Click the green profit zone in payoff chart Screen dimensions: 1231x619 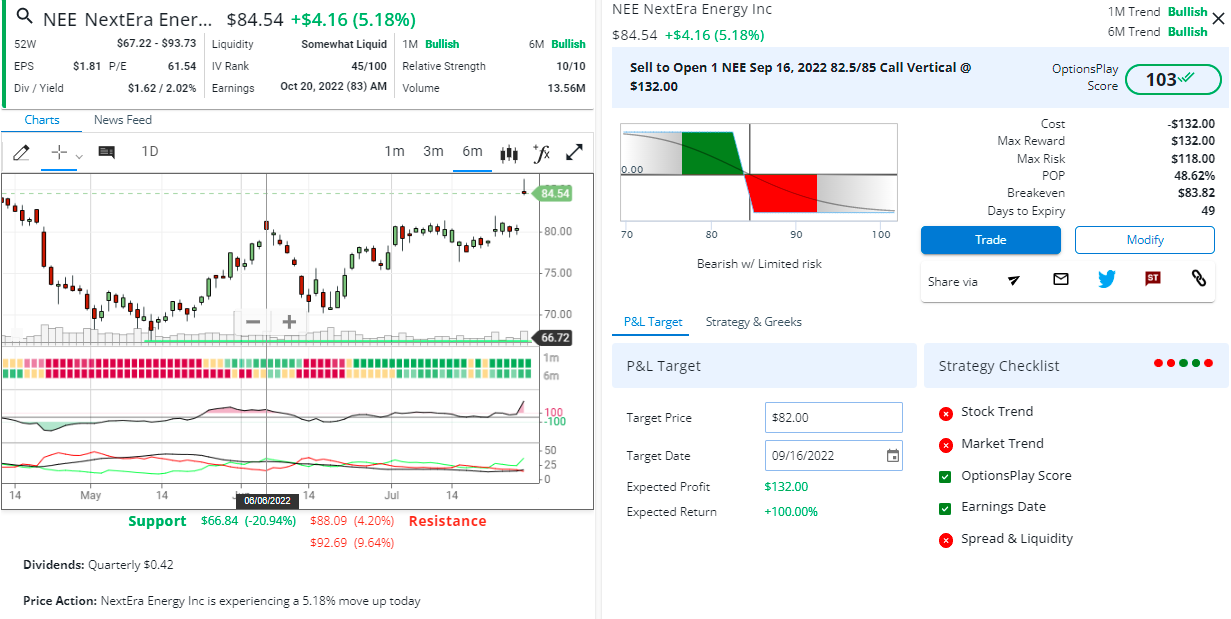coord(712,153)
